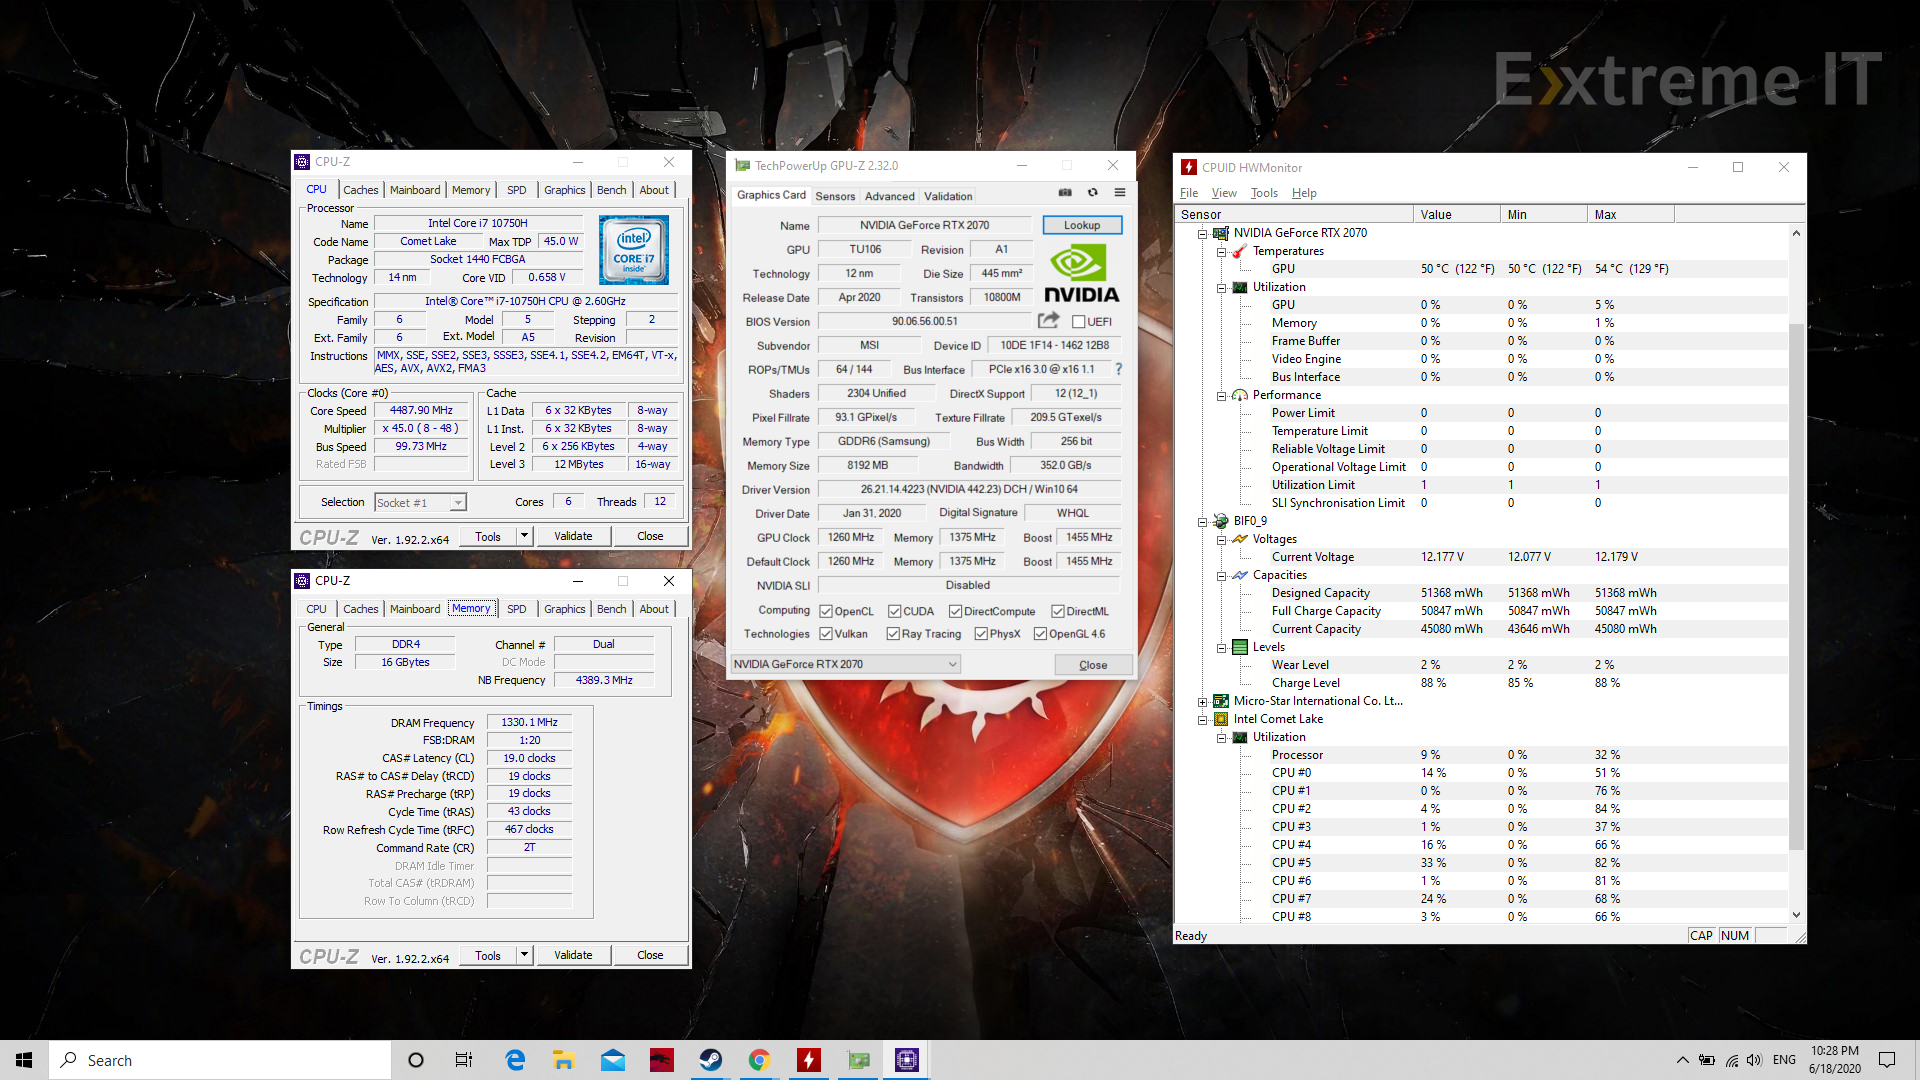Open the GPU selection dropdown in GPU-Z

[x=846, y=664]
